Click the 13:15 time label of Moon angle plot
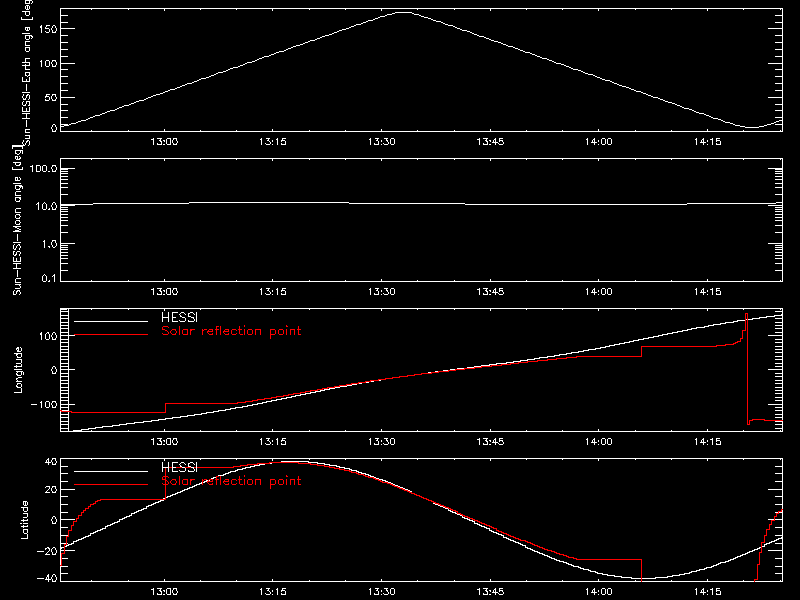 coord(273,292)
